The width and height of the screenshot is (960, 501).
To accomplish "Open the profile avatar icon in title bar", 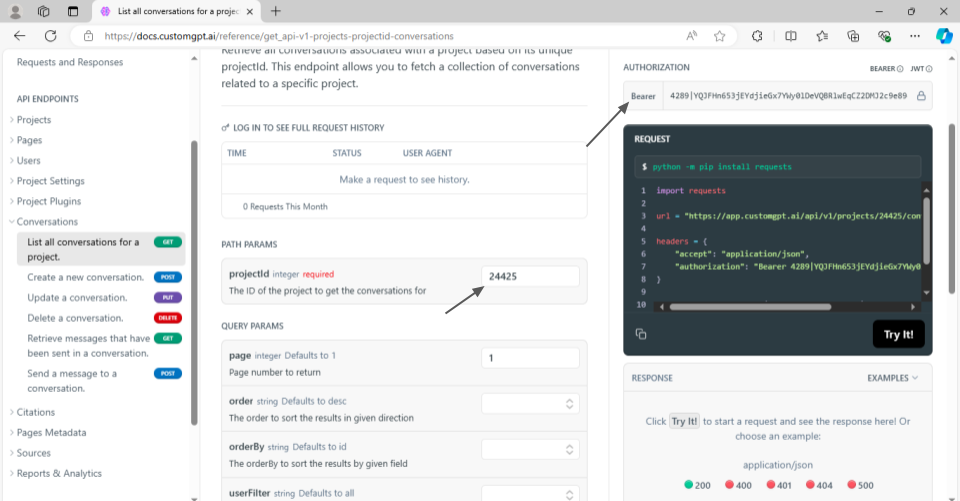I will (x=15, y=11).
